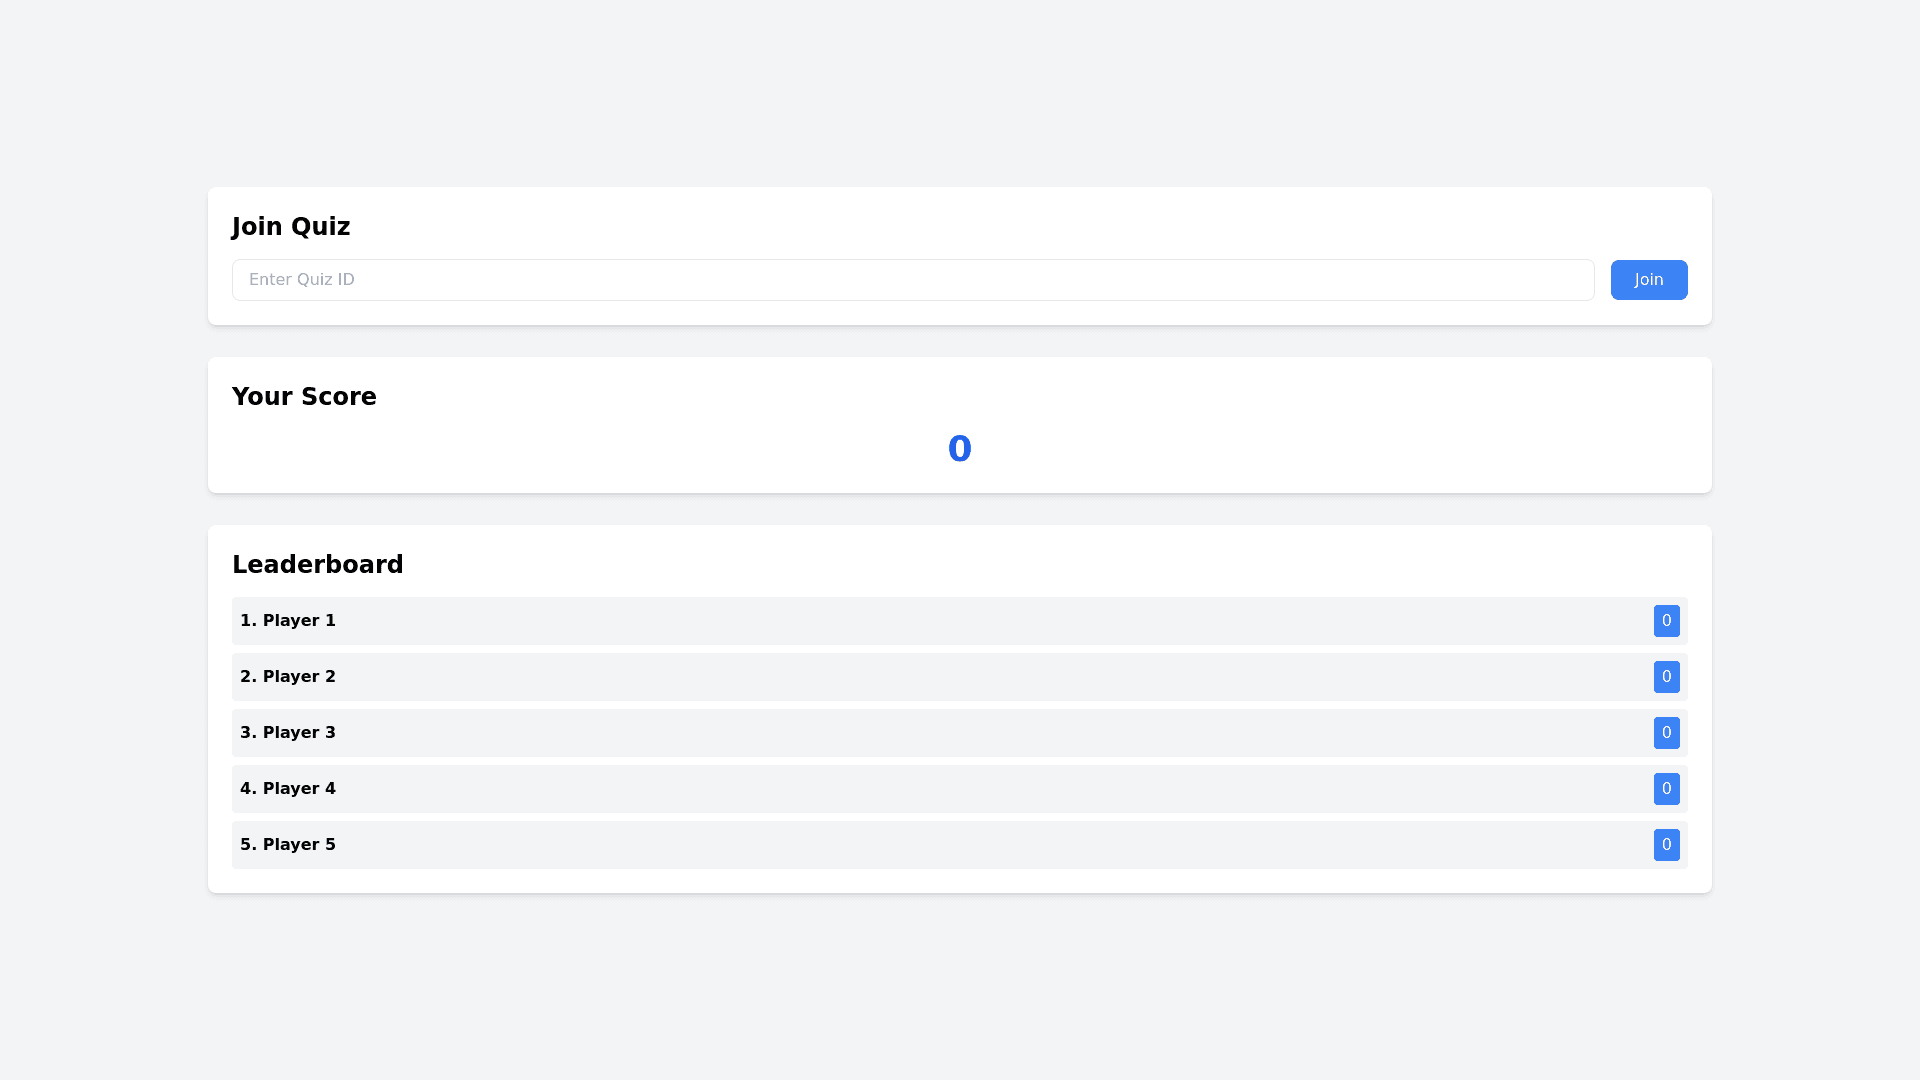This screenshot has height=1080, width=1920.
Task: Click the Enter Quiz ID input field
Action: coord(912,280)
